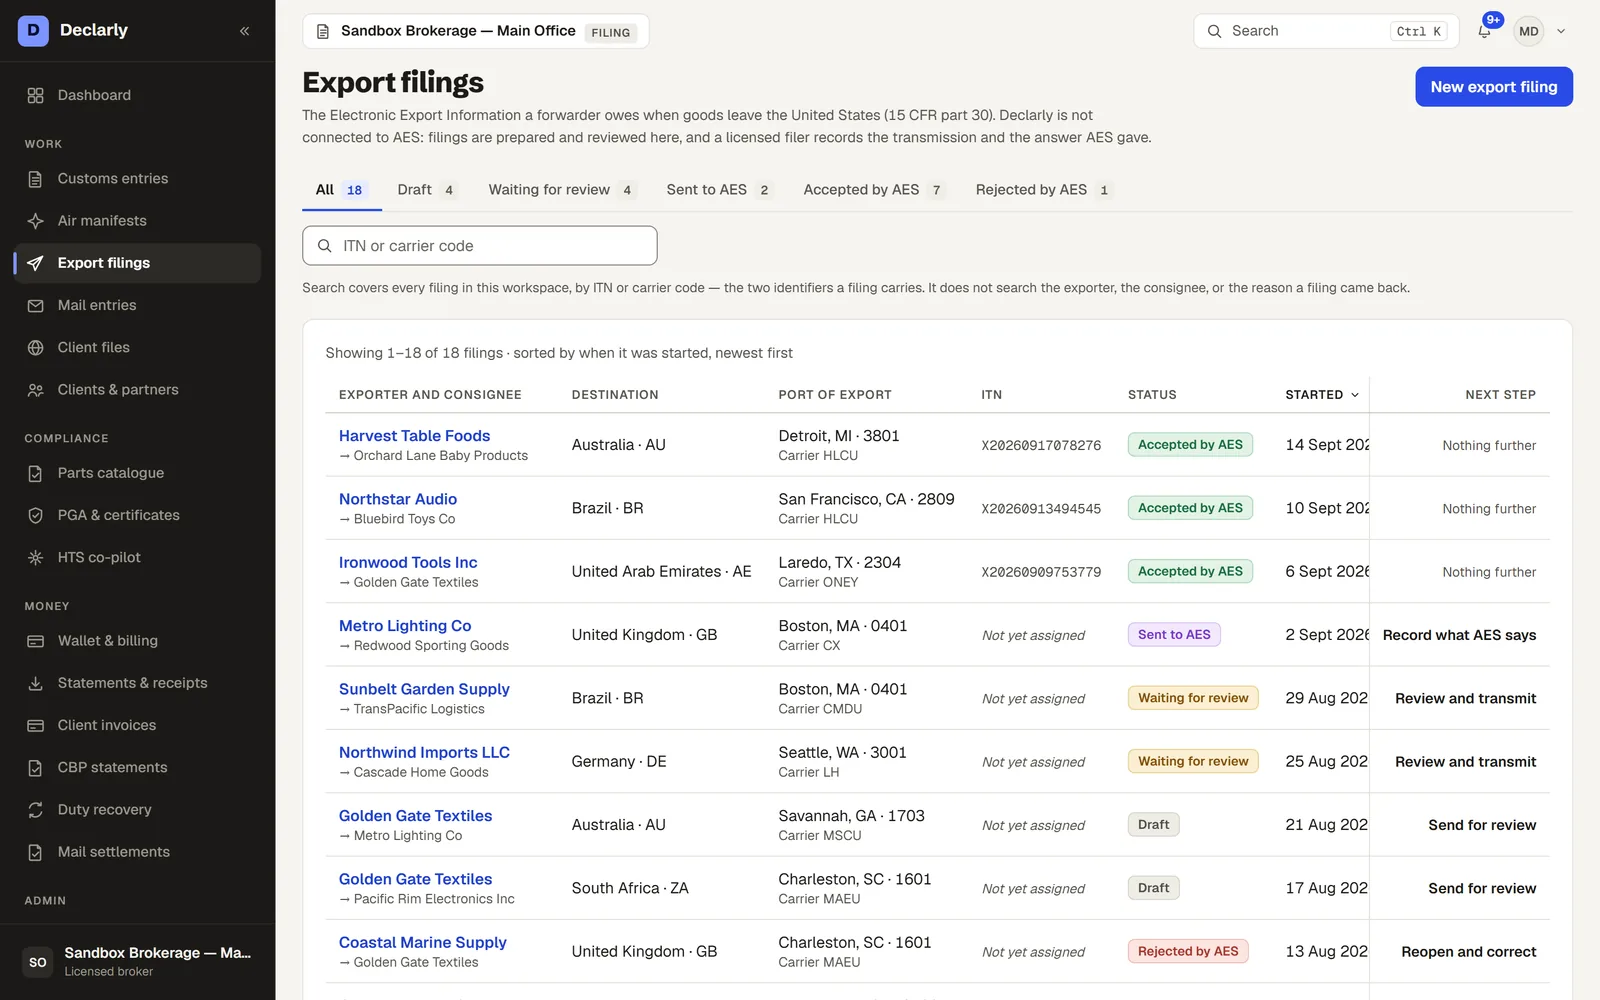The image size is (1600, 1000).
Task: Click the Sent to AES status badge in table
Action: 1174,635
